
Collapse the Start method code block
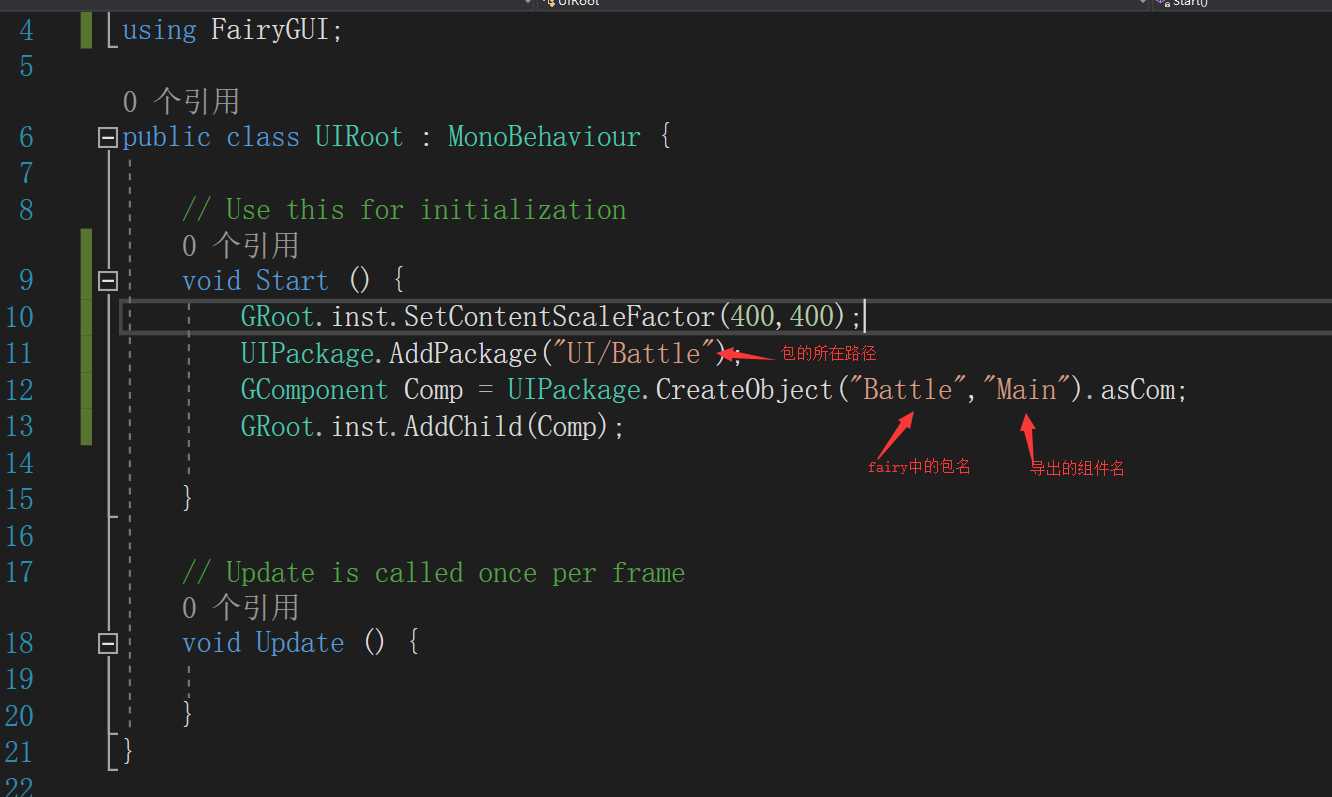coord(107,281)
